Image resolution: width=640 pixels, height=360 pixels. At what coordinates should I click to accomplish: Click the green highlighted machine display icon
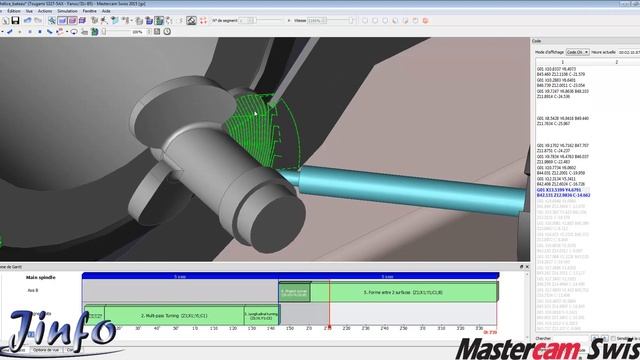pos(159,20)
